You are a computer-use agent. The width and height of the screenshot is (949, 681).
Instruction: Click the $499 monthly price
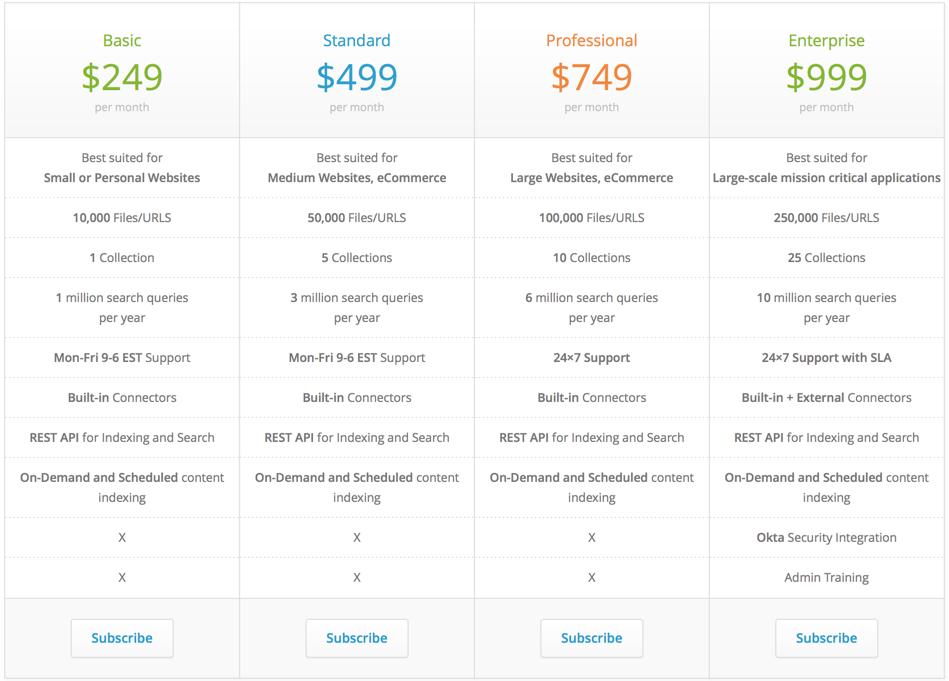[357, 77]
